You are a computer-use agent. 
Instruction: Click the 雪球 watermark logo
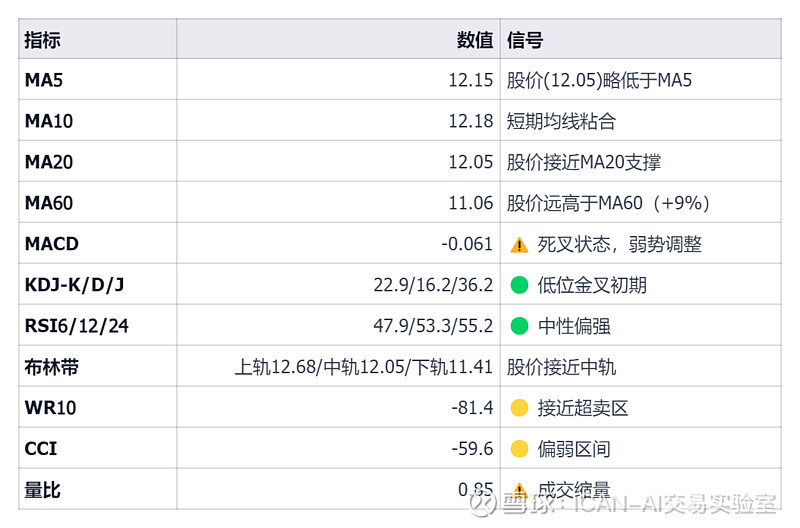486,503
